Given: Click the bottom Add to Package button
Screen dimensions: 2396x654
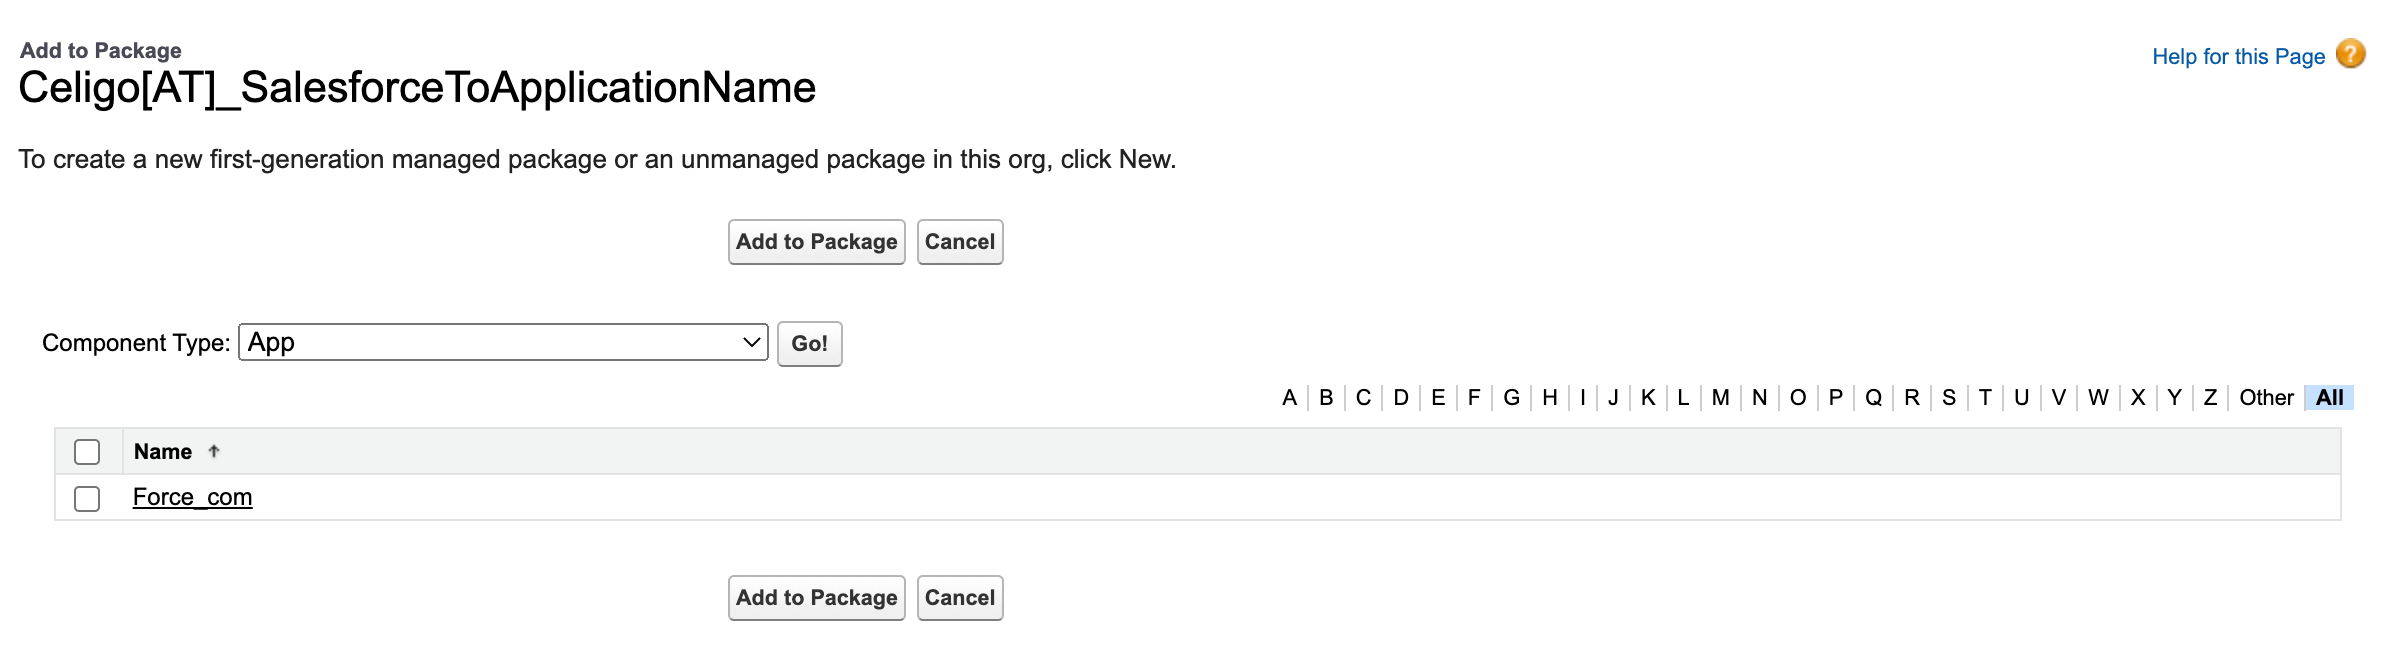Looking at the screenshot, I should point(817,598).
